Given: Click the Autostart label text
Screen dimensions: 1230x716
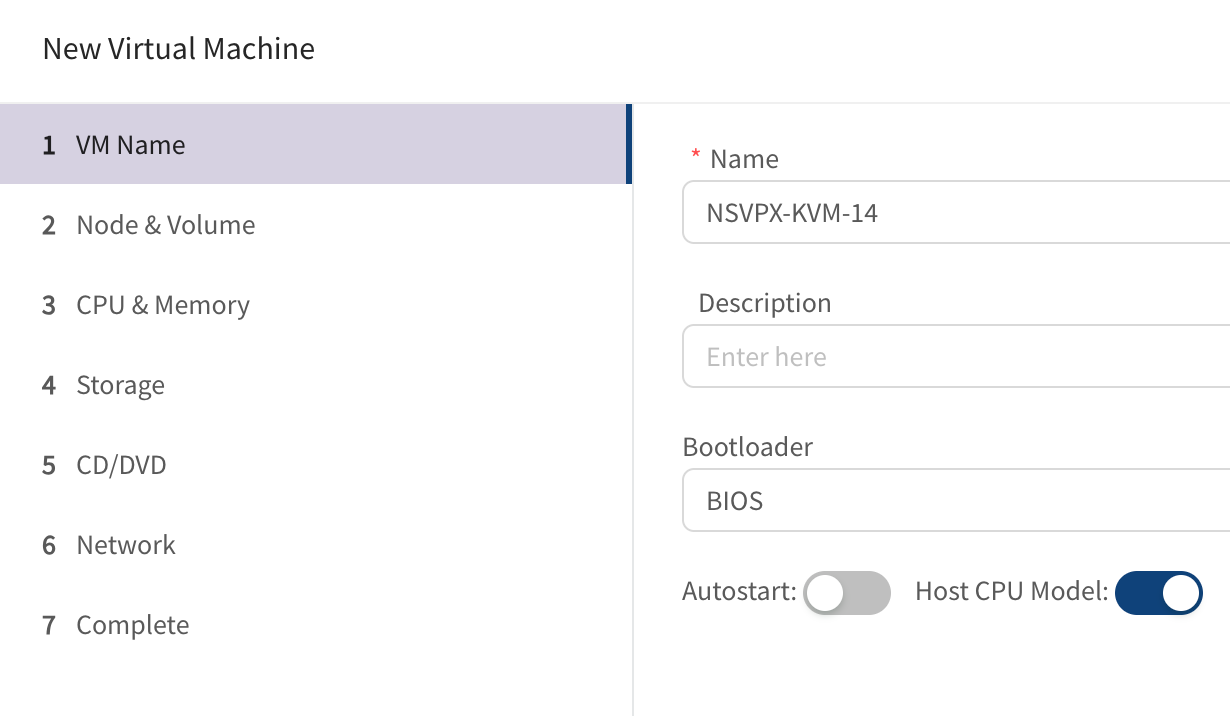Looking at the screenshot, I should coord(739,592).
